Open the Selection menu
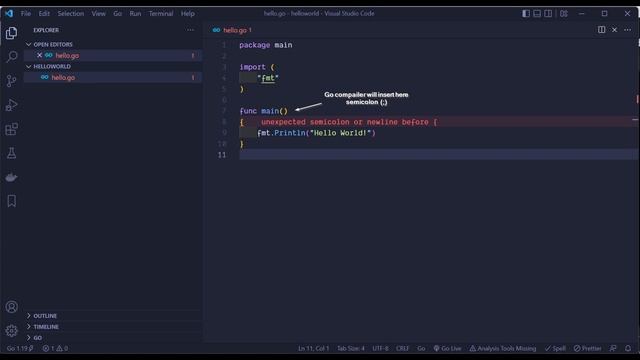Viewport: 640px width, 360px height. [71, 13]
